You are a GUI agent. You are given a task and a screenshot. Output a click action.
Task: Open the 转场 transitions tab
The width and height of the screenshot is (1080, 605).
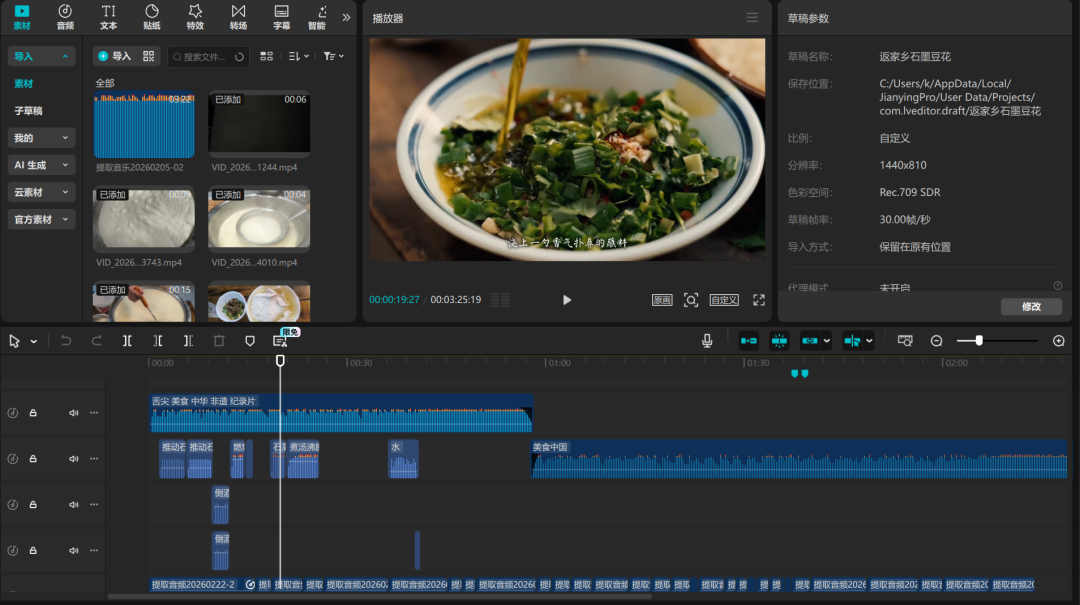(x=238, y=16)
